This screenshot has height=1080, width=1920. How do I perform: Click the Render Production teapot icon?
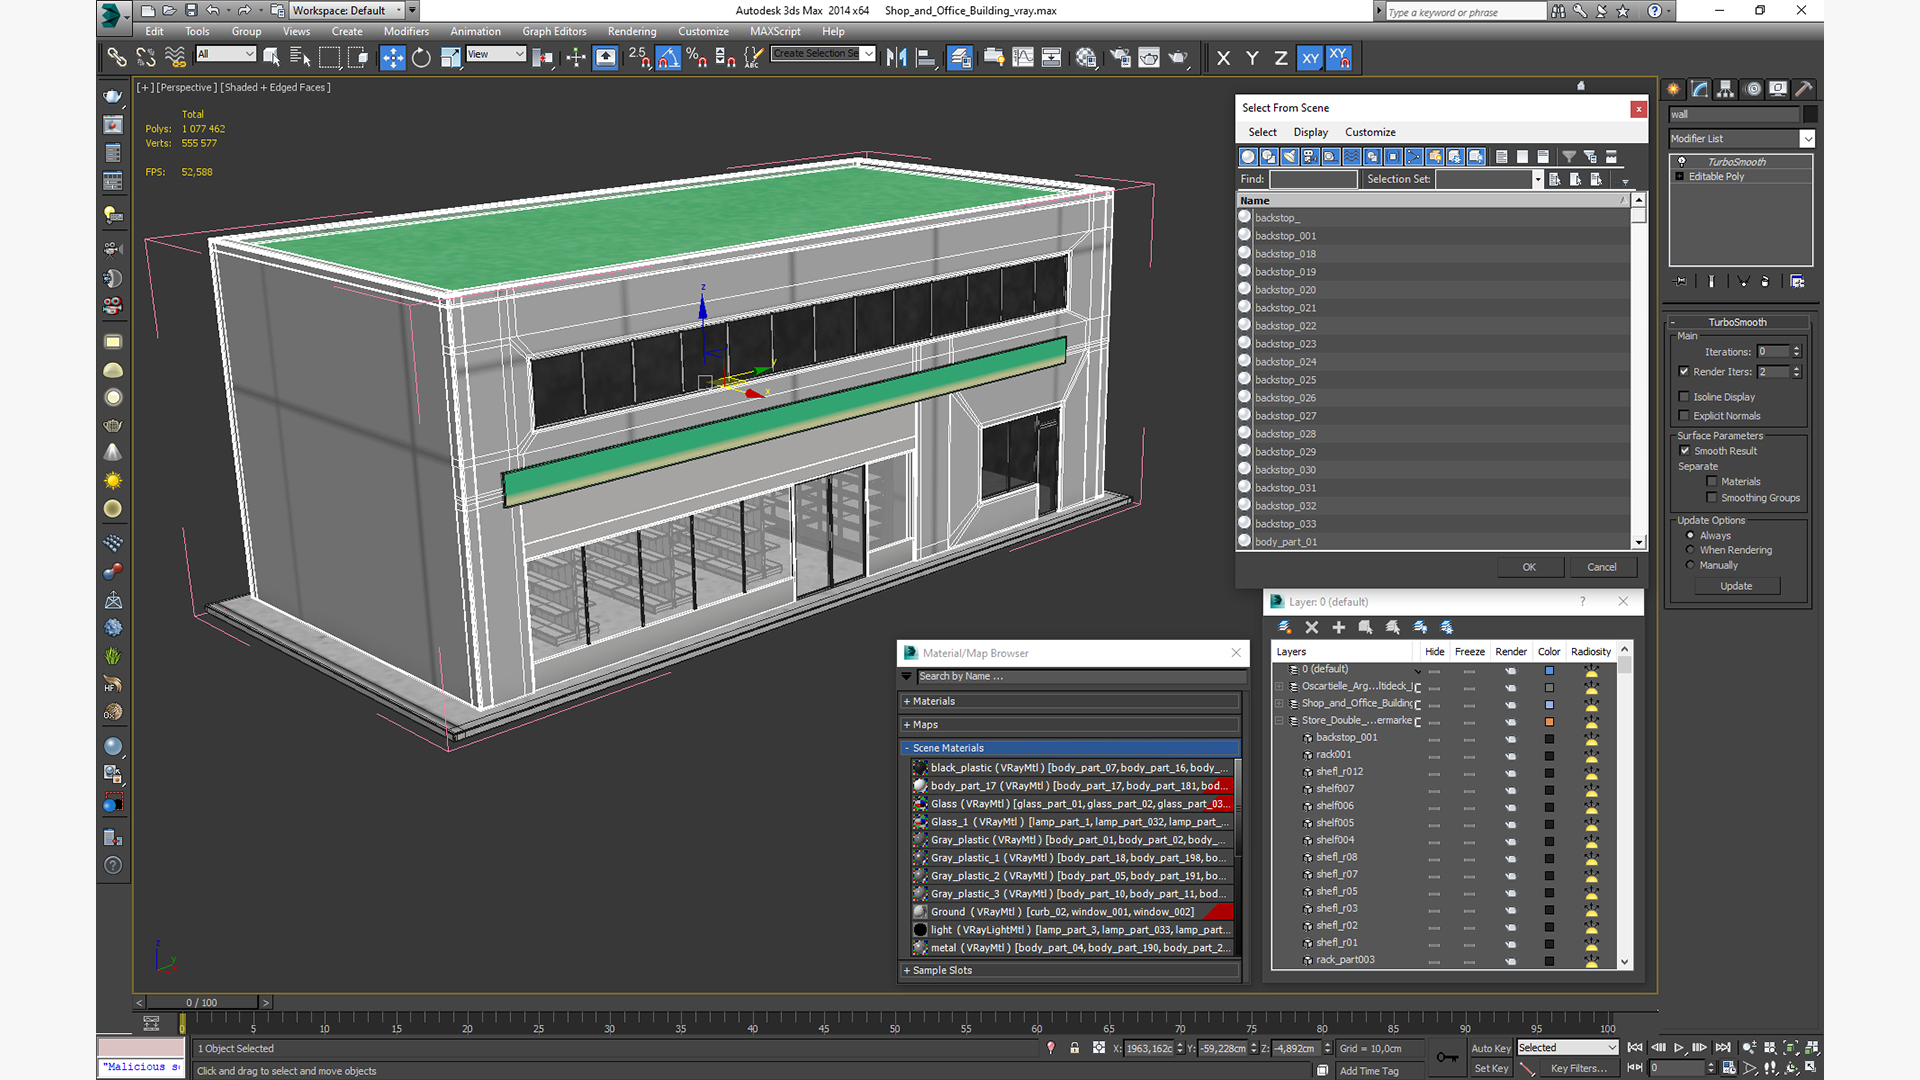click(1179, 58)
